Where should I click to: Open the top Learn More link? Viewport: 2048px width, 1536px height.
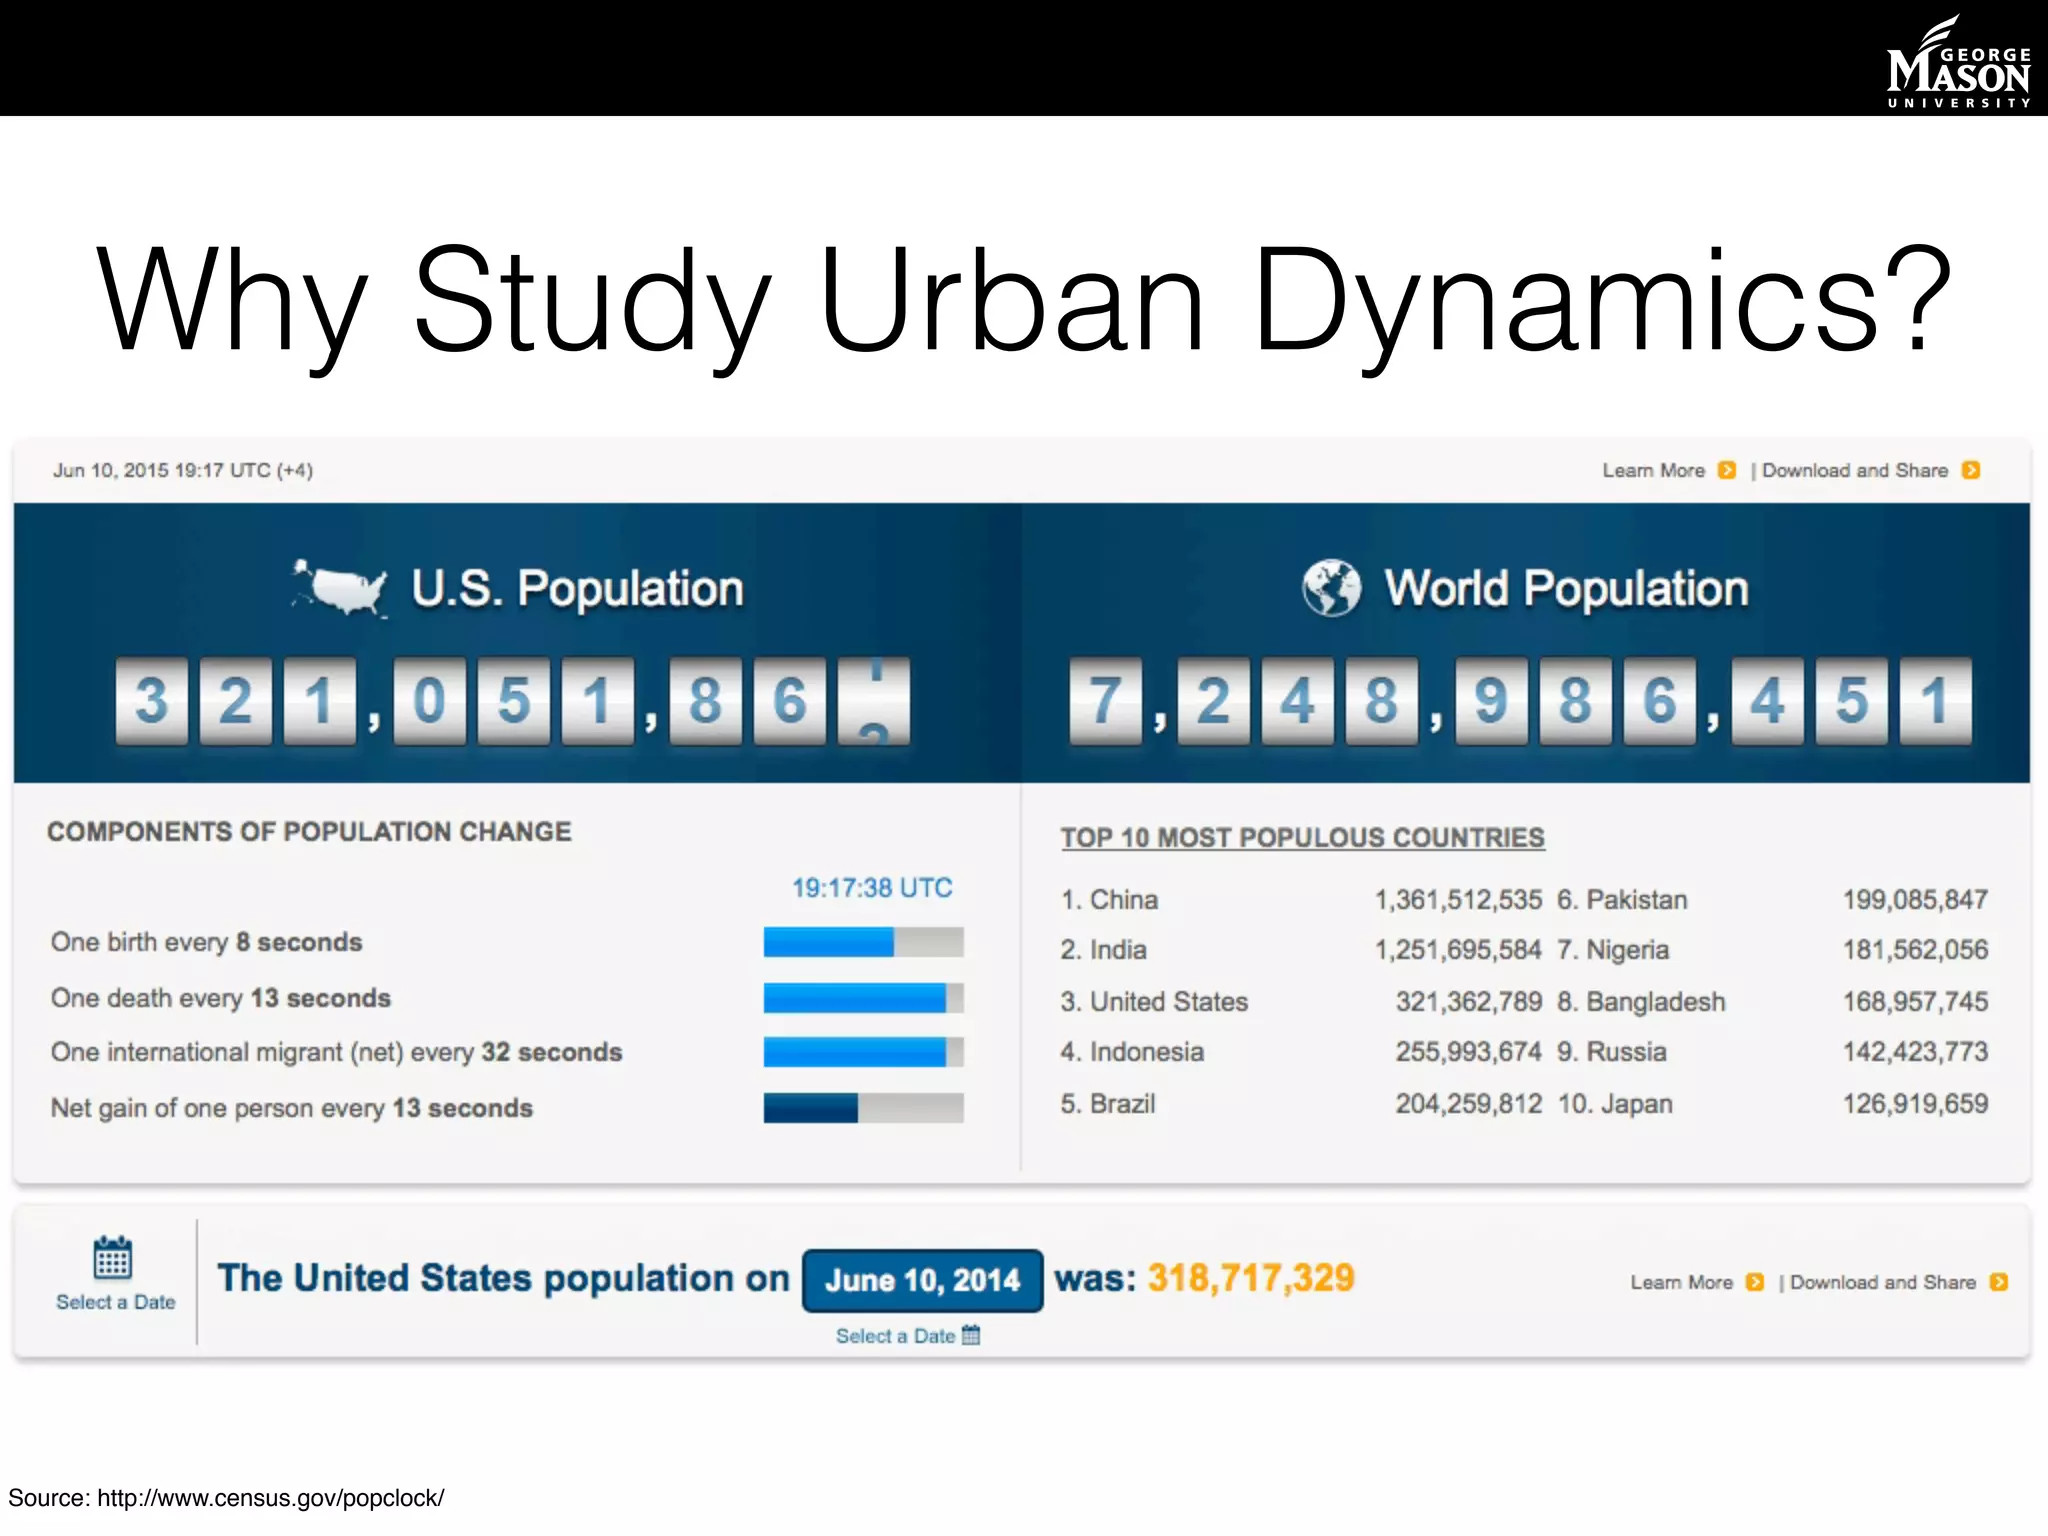pyautogui.click(x=1653, y=470)
